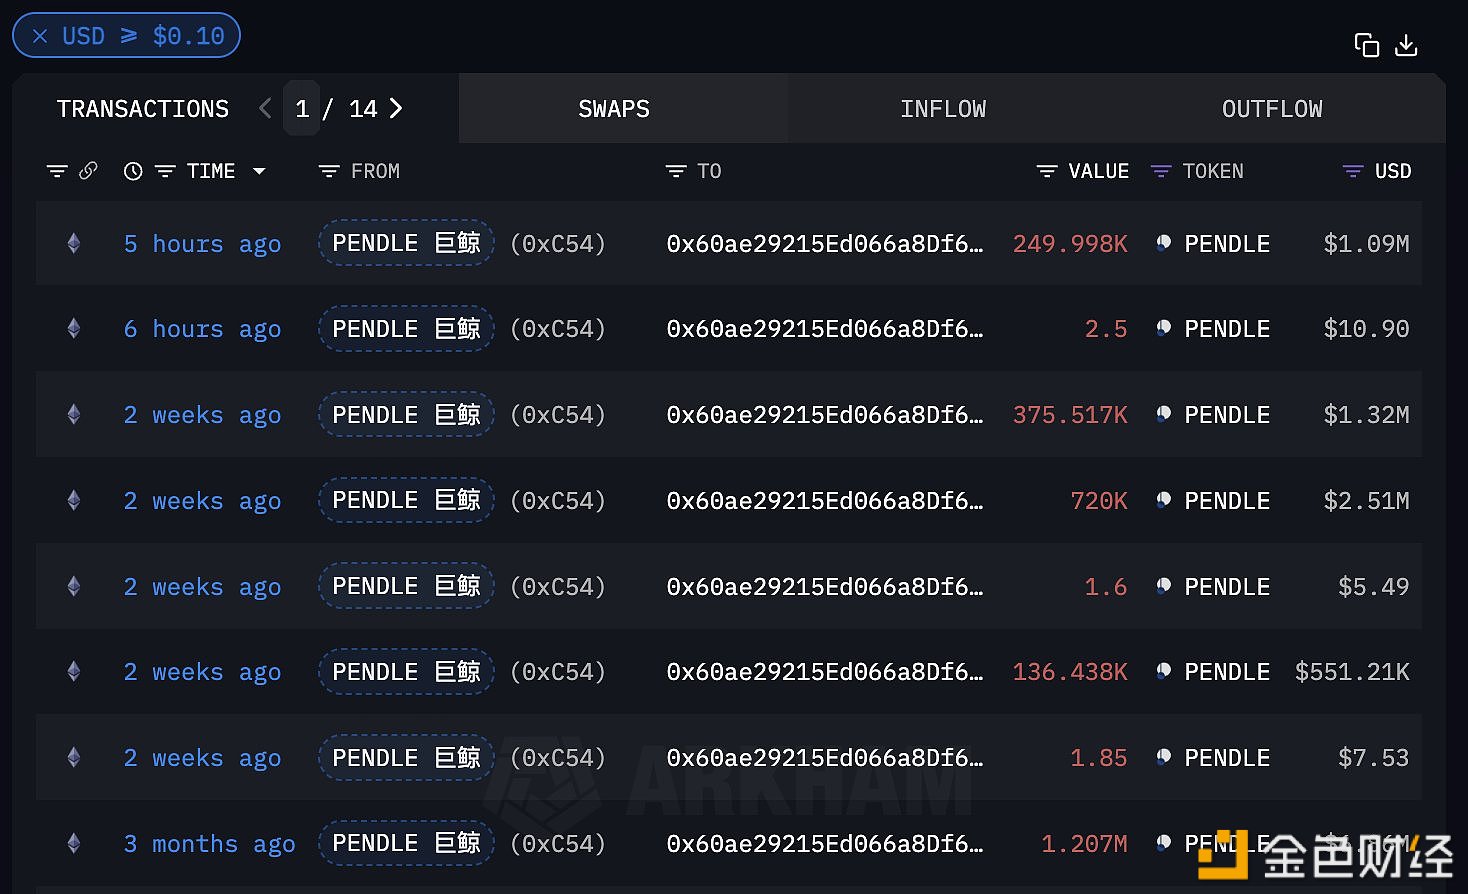Click the $7.53 USD amount
This screenshot has height=894, width=1468.
[1373, 758]
